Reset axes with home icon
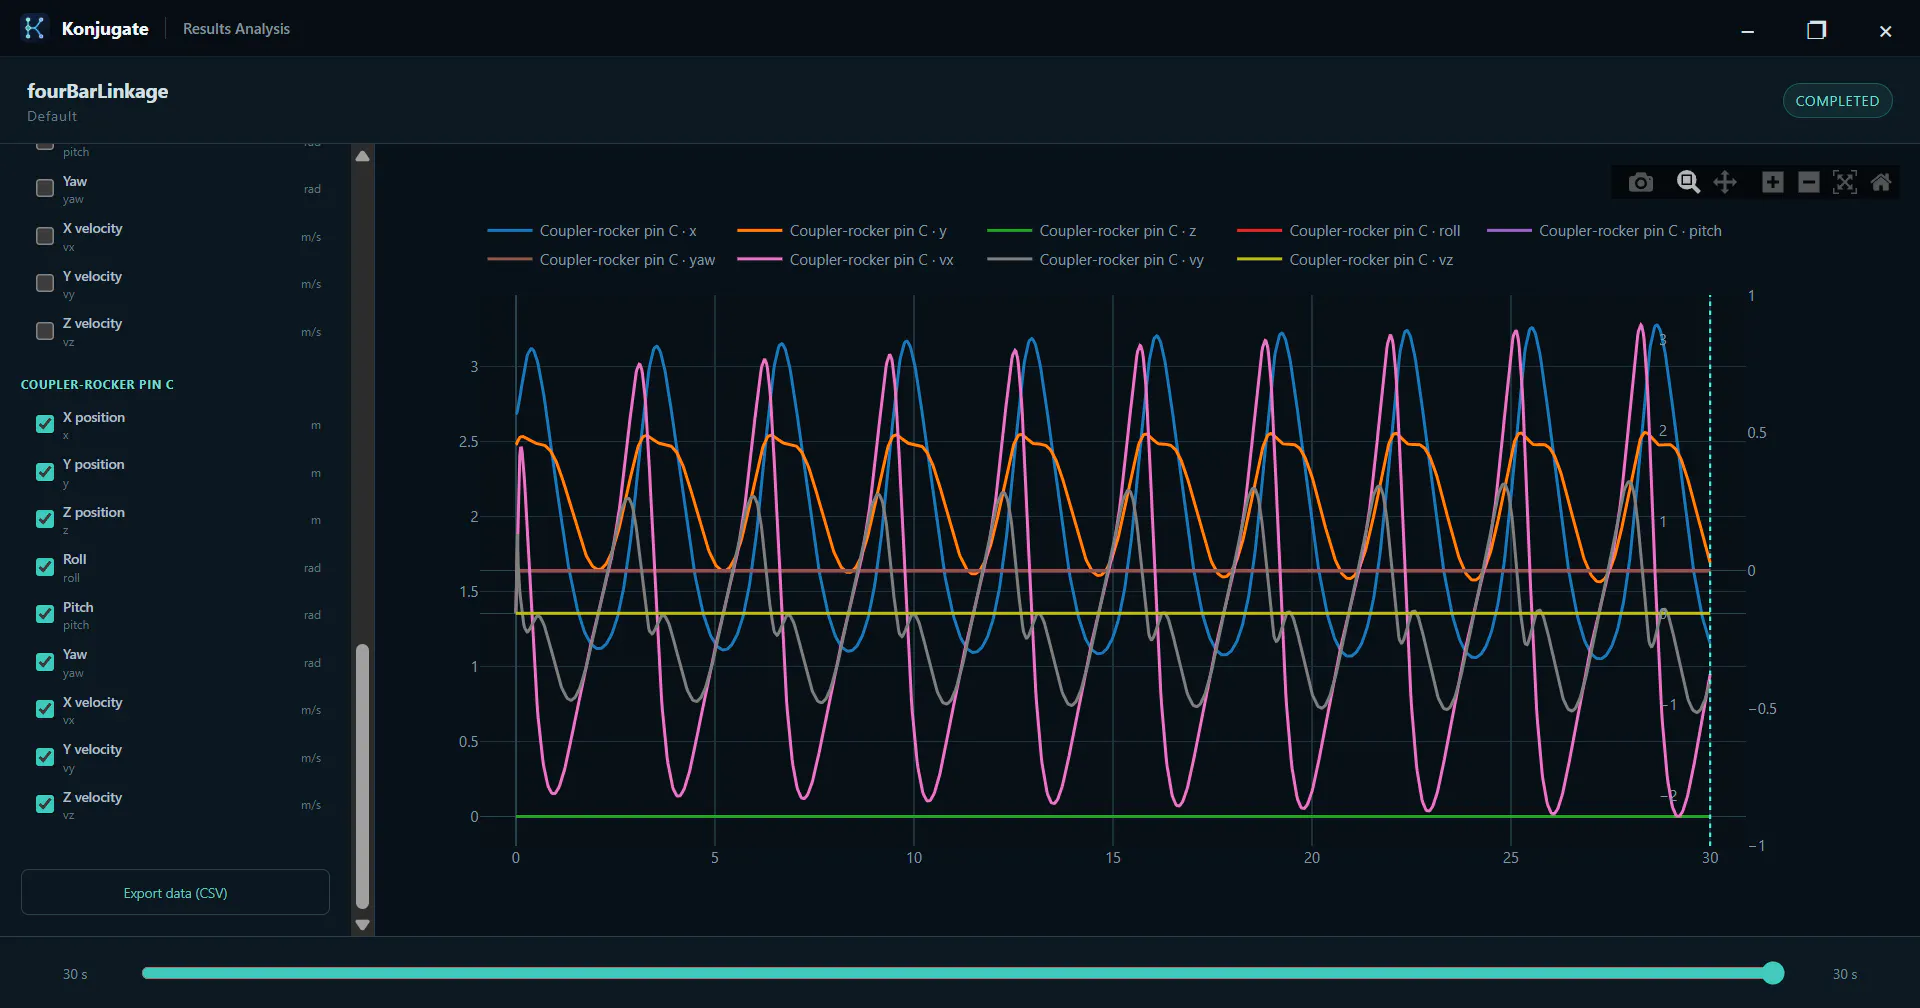This screenshot has height=1008, width=1920. (1880, 182)
